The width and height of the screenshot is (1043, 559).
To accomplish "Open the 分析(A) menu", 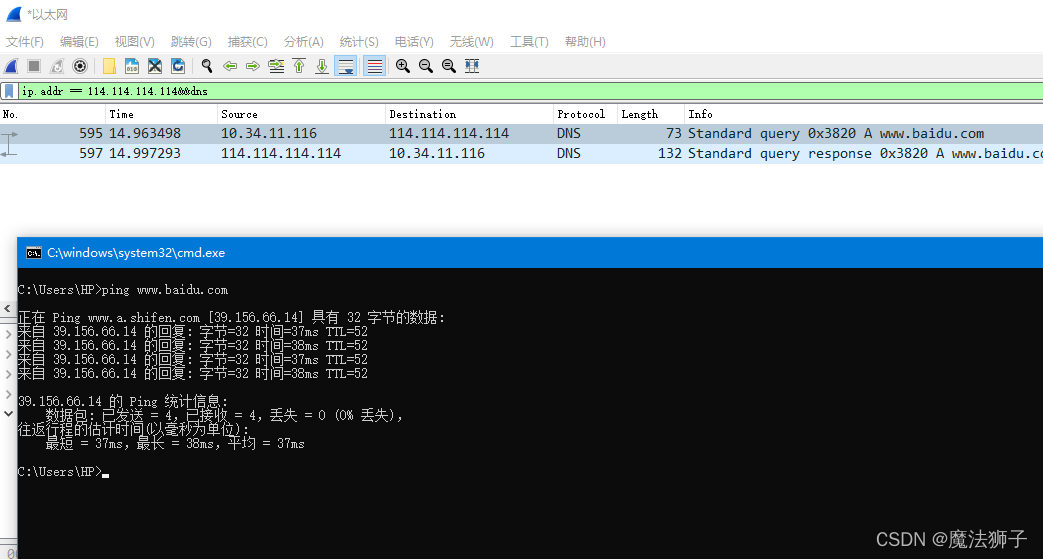I will [x=303, y=42].
